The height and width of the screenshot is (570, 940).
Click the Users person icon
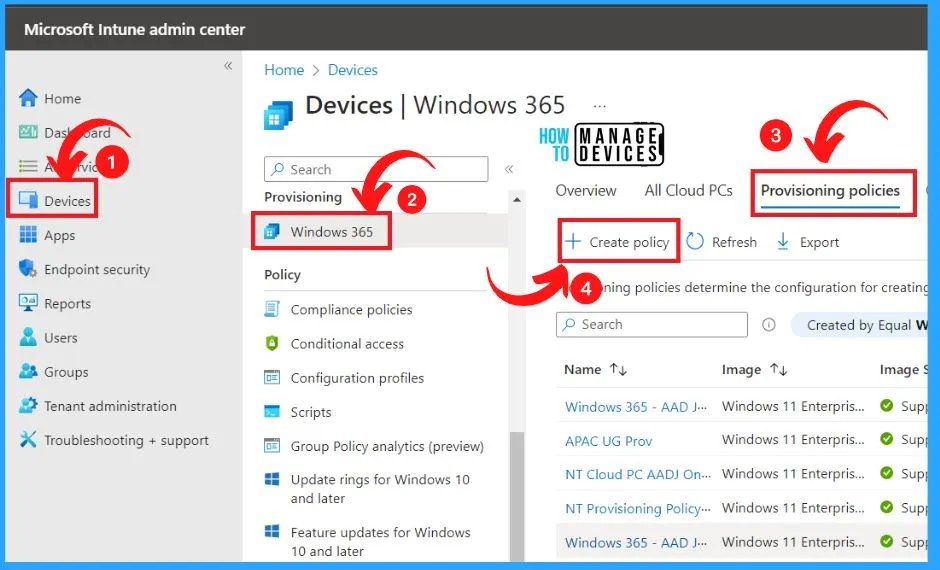point(28,337)
